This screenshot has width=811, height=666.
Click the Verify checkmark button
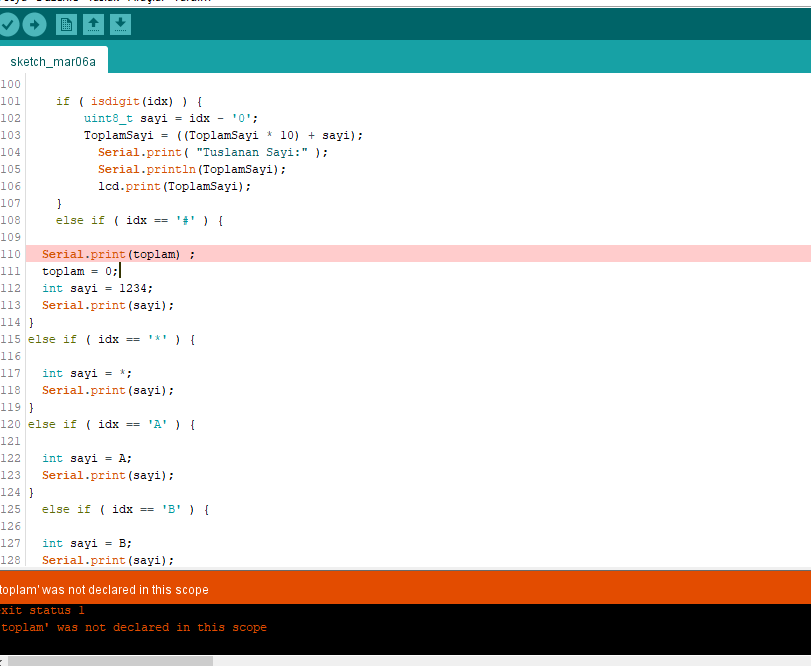point(8,24)
